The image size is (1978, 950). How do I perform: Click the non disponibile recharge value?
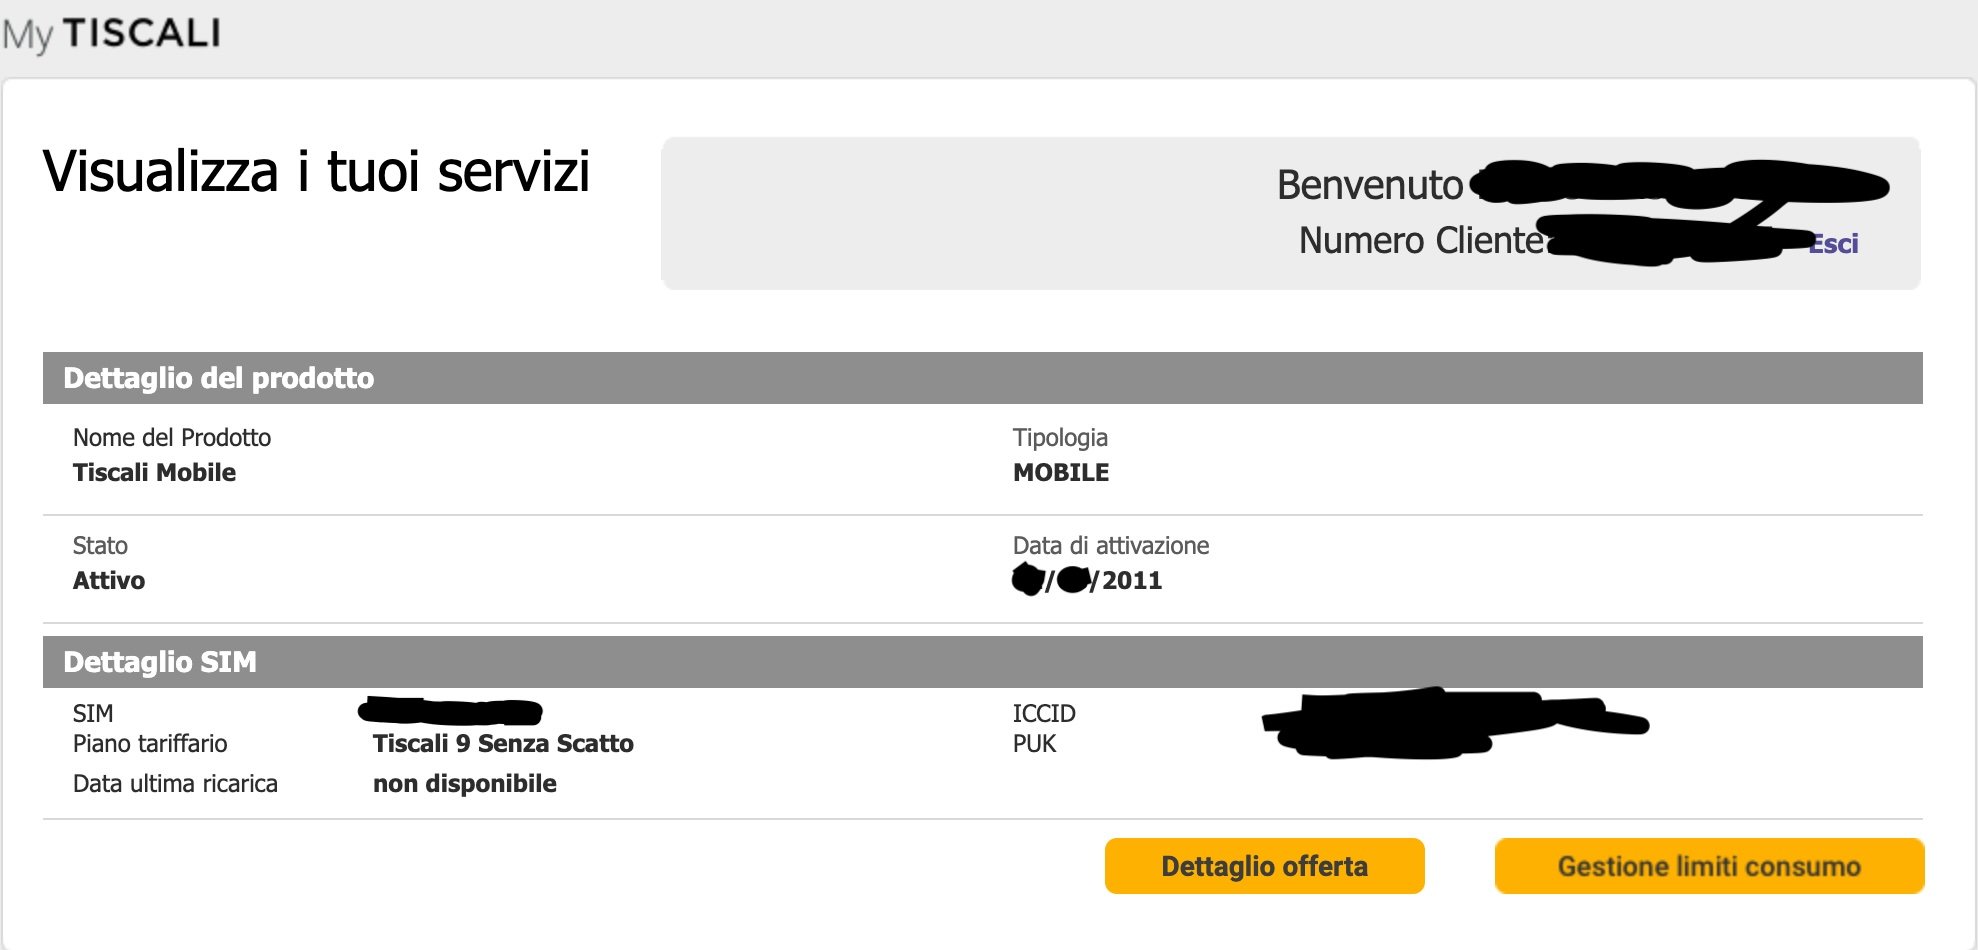tap(465, 784)
